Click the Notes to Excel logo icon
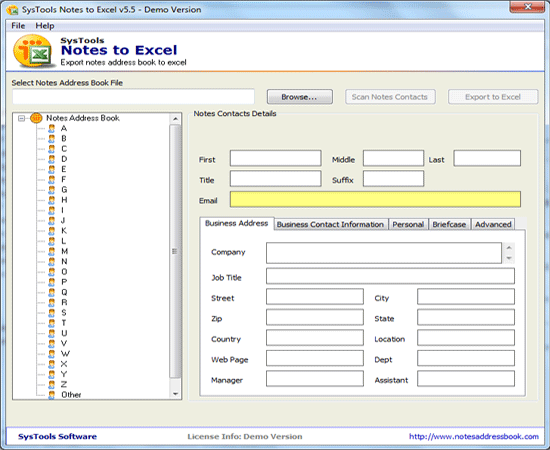This screenshot has height=450, width=550. click(34, 51)
